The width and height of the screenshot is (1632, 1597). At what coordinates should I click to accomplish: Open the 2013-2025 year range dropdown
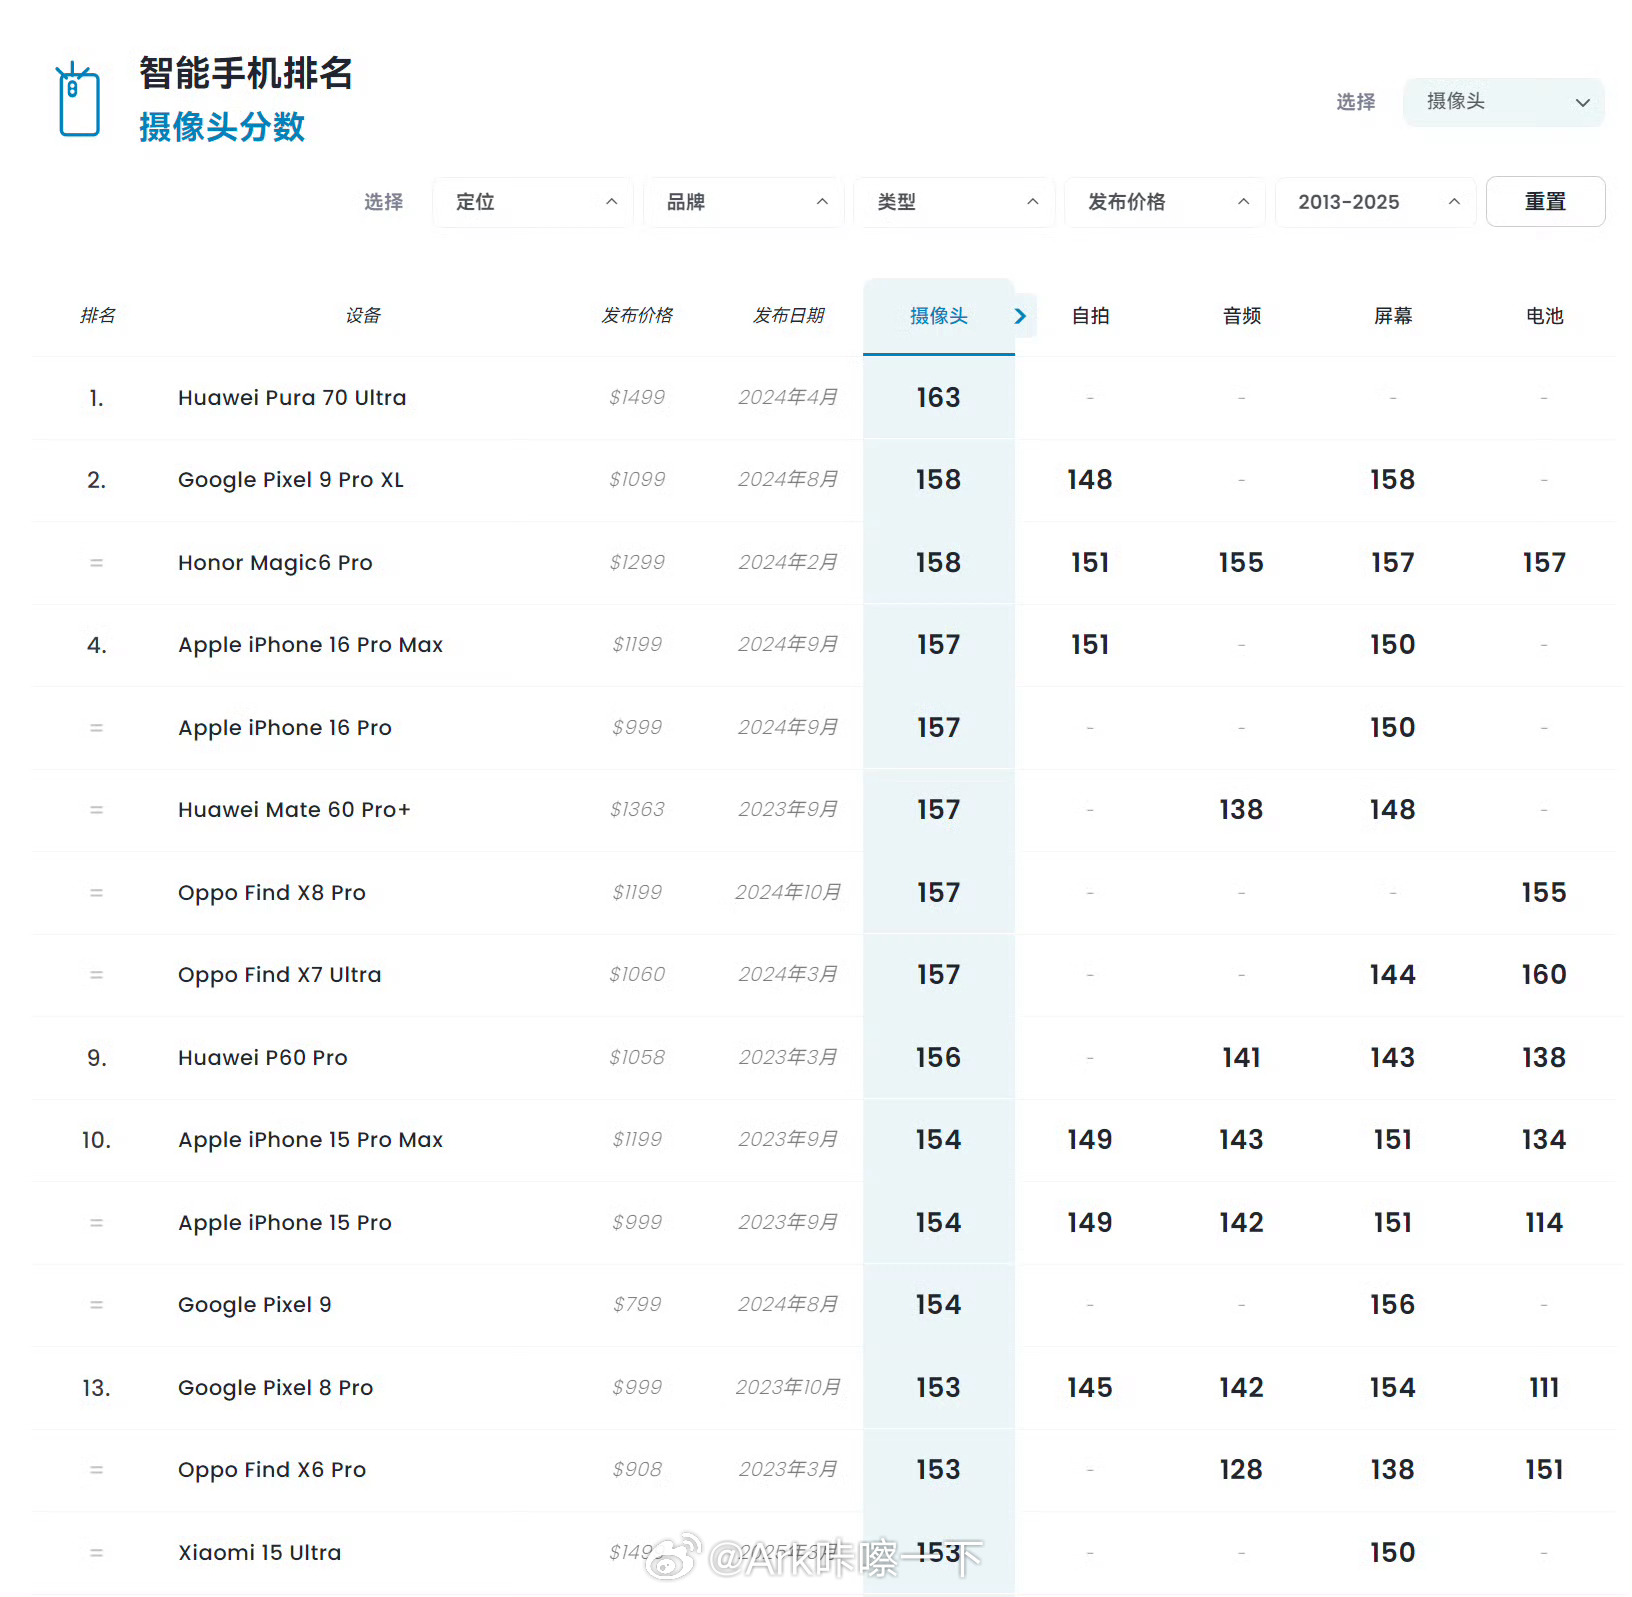1376,202
